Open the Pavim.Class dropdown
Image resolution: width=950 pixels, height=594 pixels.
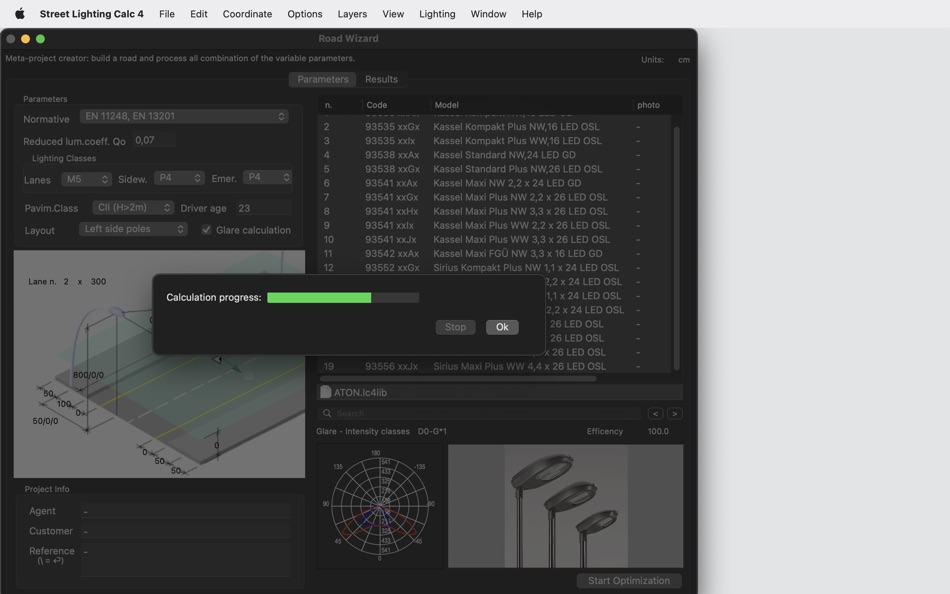click(133, 207)
